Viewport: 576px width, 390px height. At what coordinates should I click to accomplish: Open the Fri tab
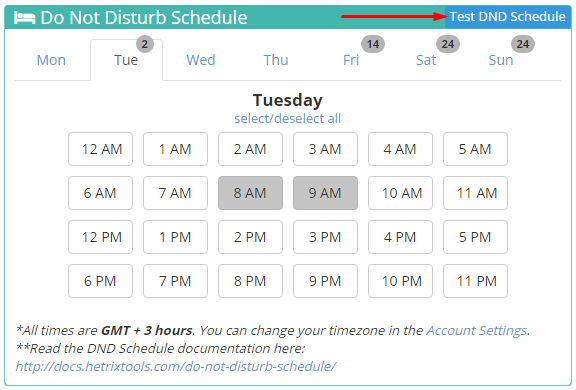[351, 60]
